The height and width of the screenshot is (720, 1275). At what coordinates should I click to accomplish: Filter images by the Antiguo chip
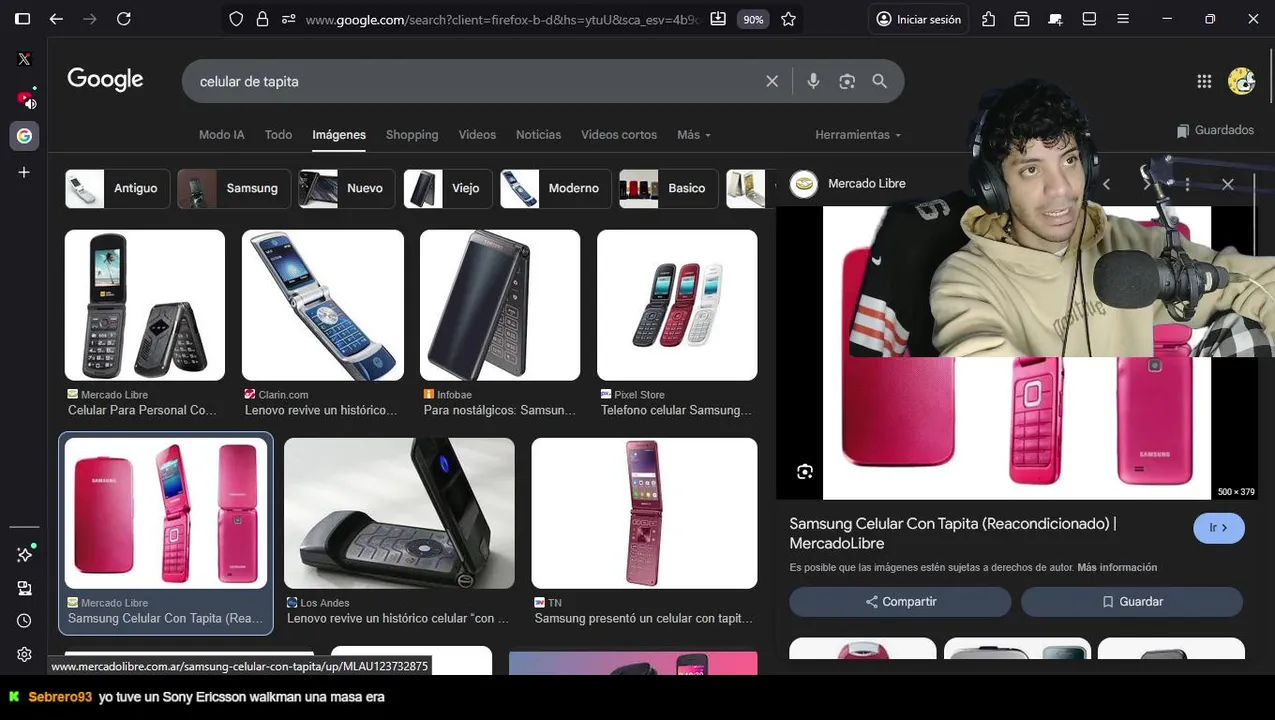(x=117, y=188)
